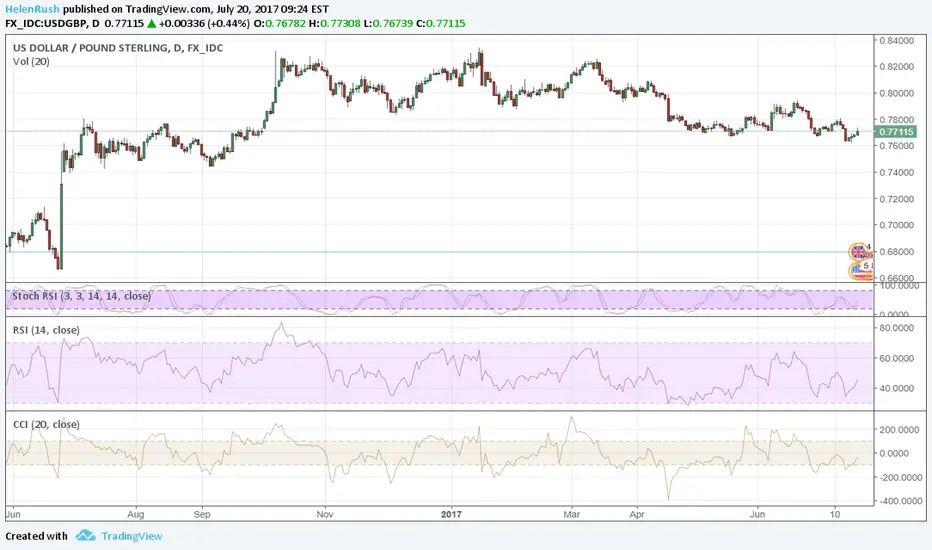Select the Stoch RSI (3, 3, 14, 14, close) label
Image resolution: width=932 pixels, height=550 pixels.
[81, 296]
